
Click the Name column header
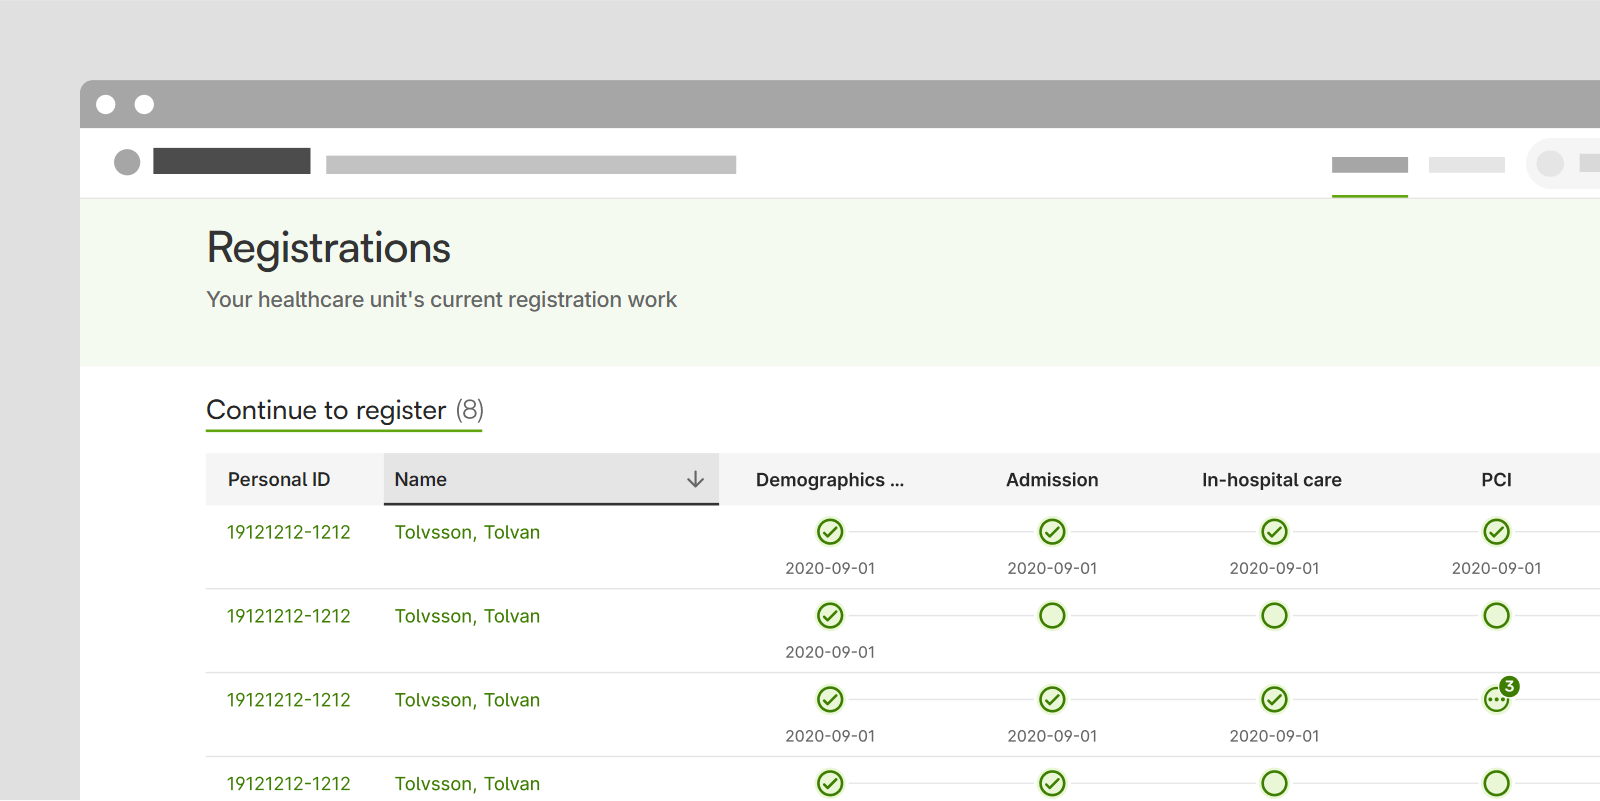click(551, 480)
